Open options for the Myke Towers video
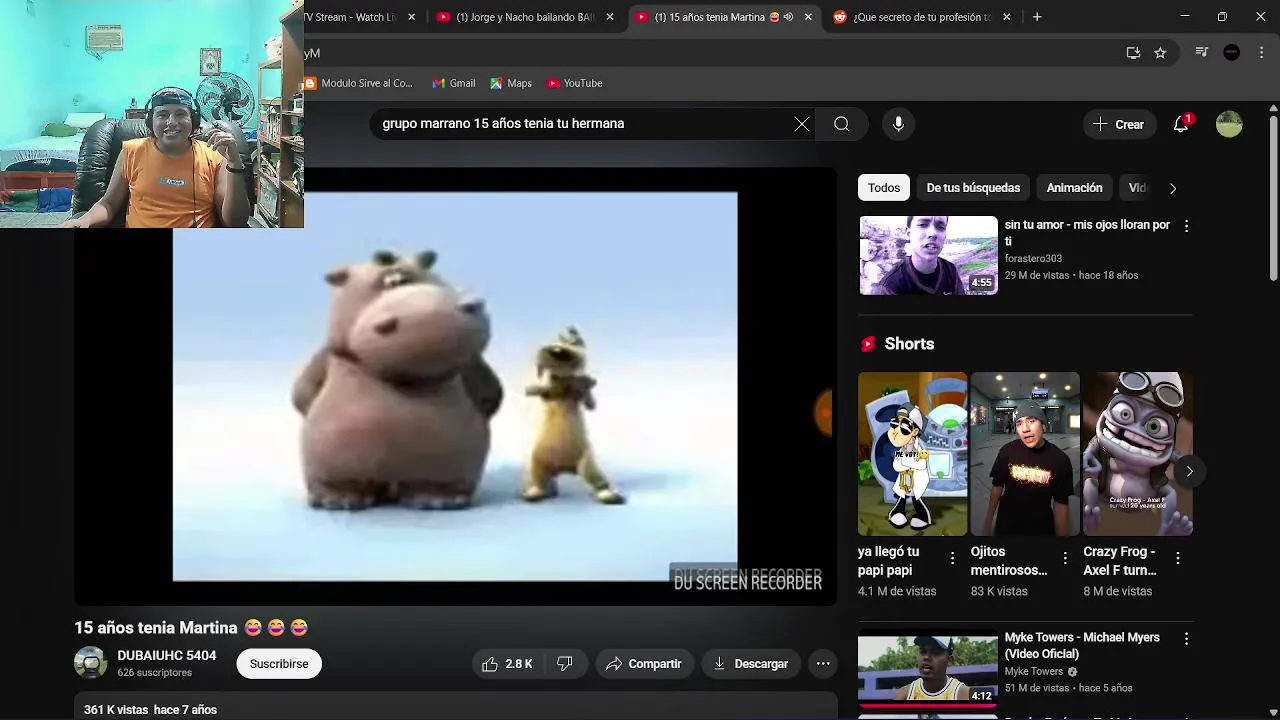This screenshot has height=720, width=1280. tap(1186, 639)
